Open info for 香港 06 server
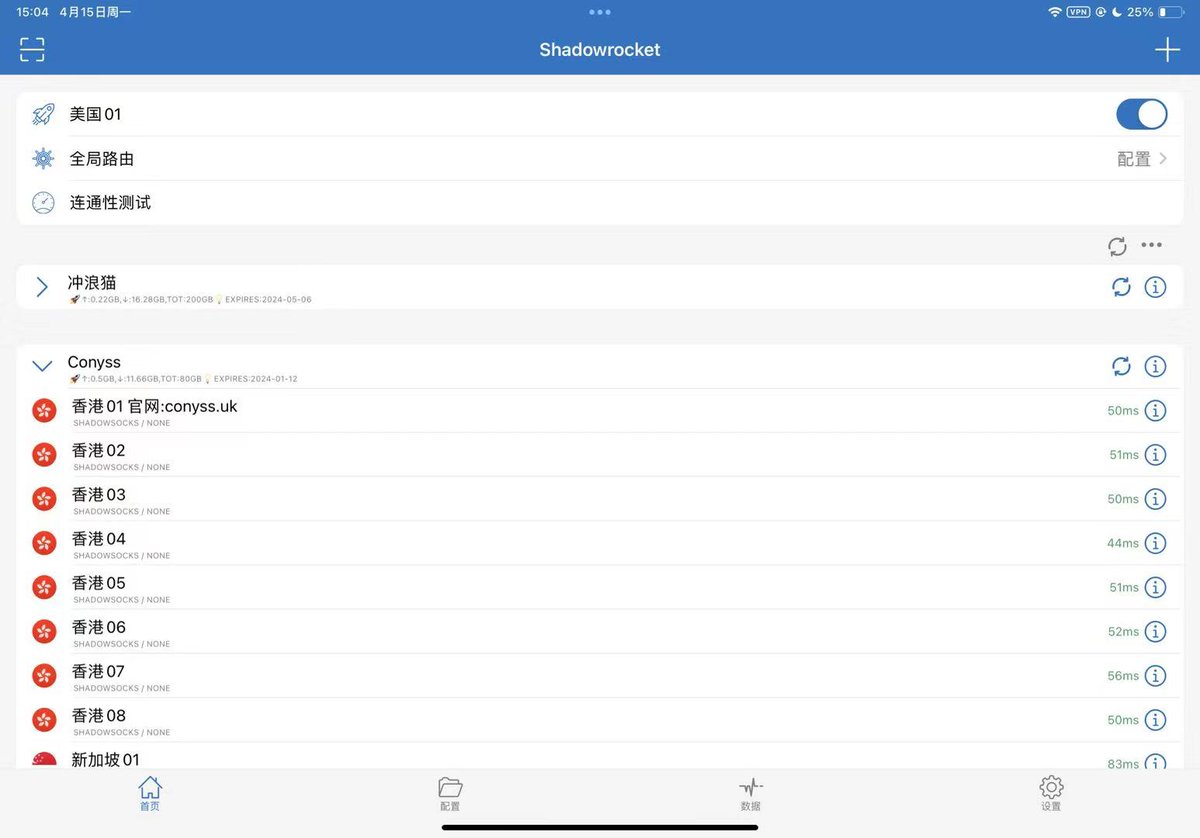 coord(1155,631)
